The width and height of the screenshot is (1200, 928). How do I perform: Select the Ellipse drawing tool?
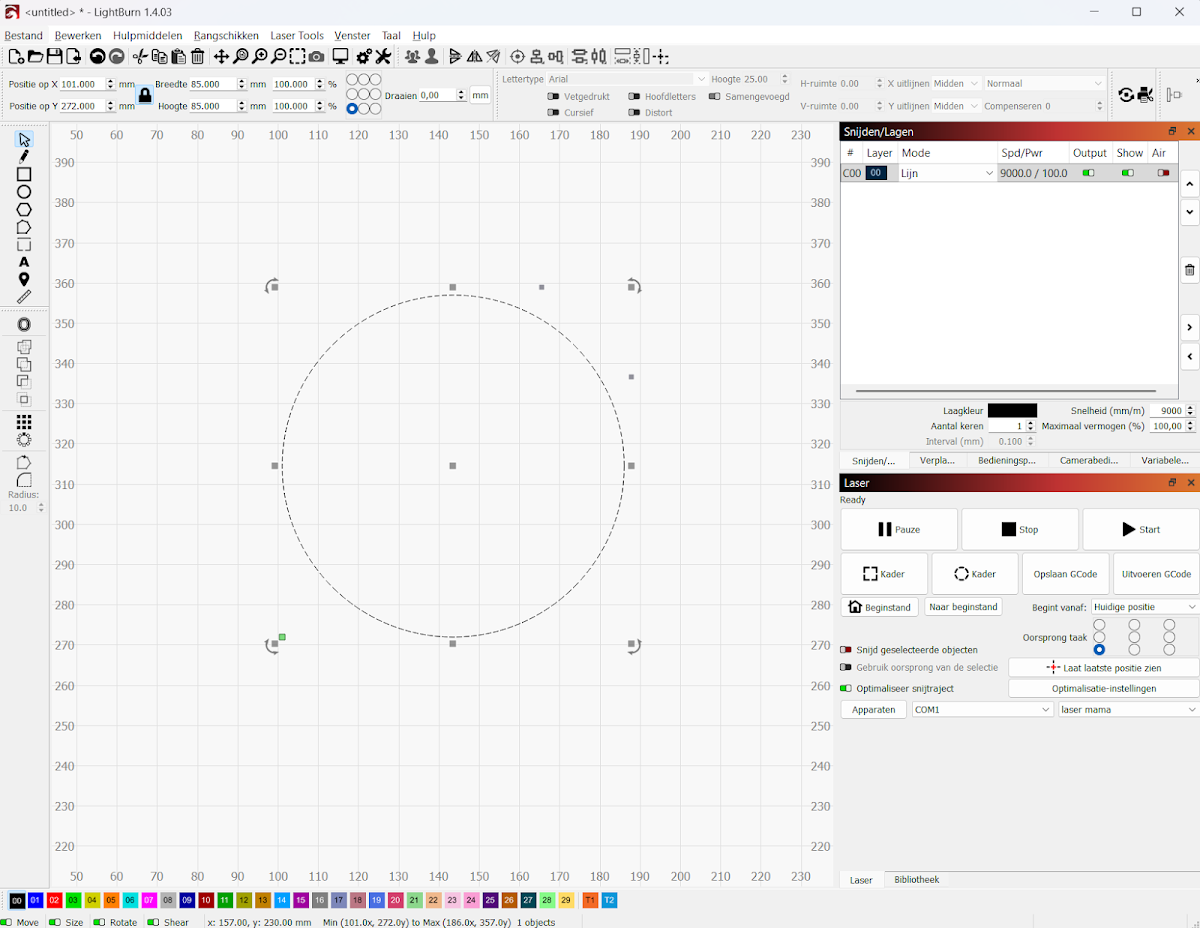coord(24,192)
